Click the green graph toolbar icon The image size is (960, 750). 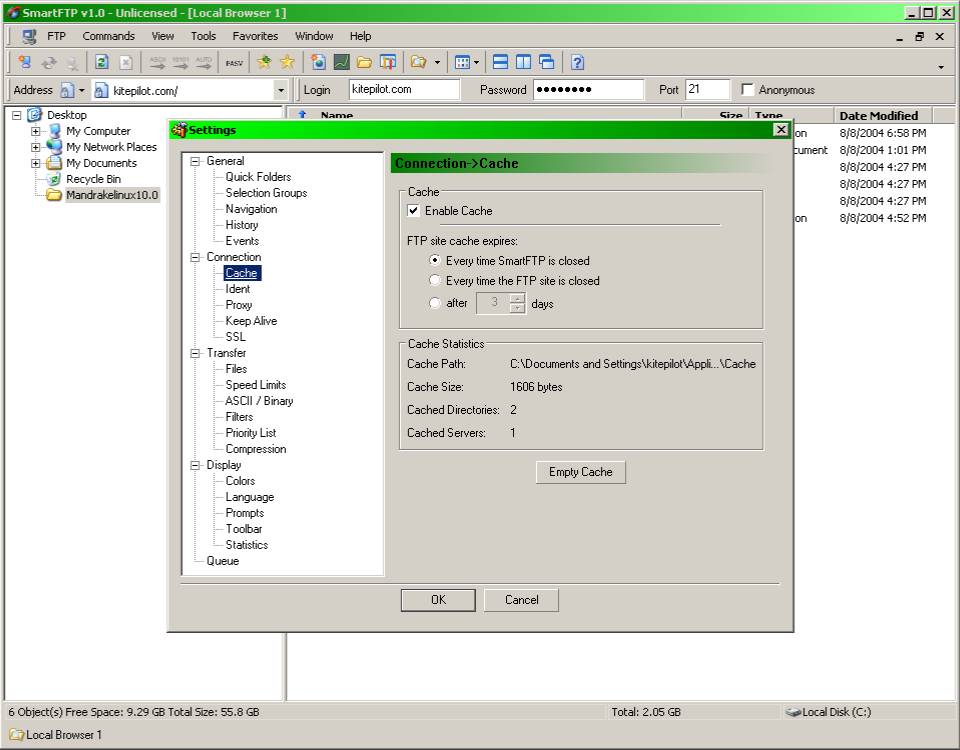pos(341,62)
